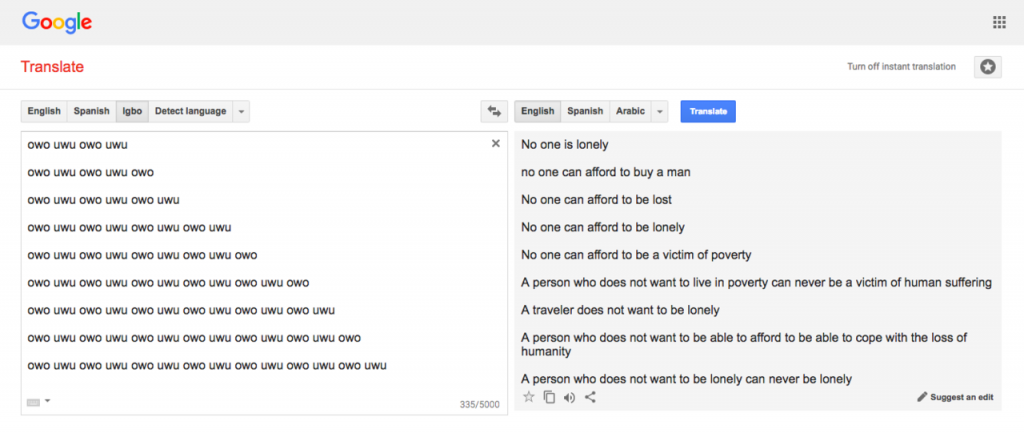Select Spanish as source language

coord(91,111)
